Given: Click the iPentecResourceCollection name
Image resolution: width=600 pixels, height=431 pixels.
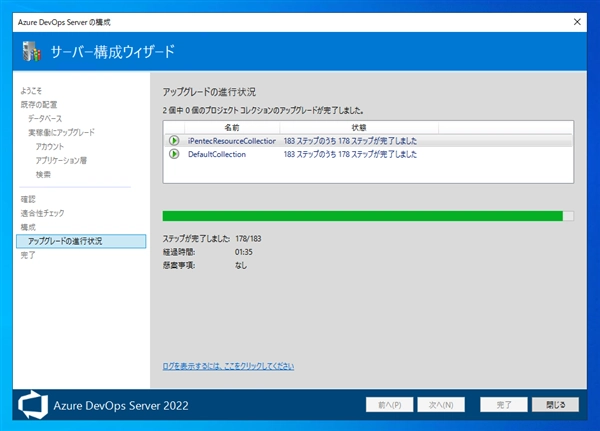Looking at the screenshot, I should [232, 141].
